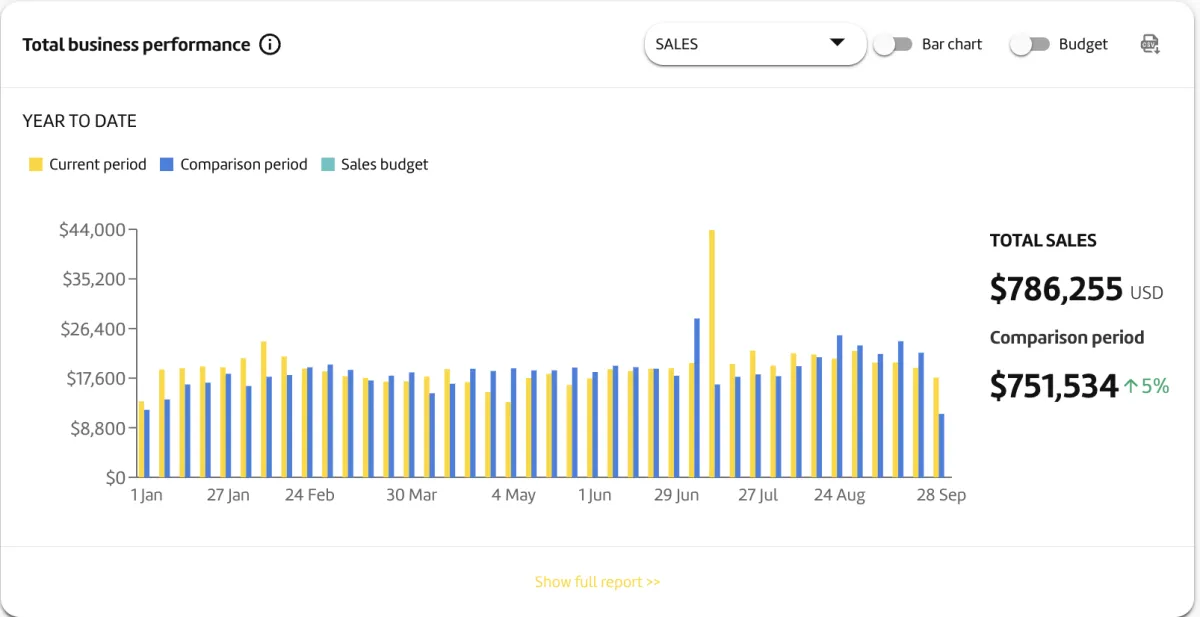1200x617 pixels.
Task: Click the caret arrow in the SALES selector
Action: (x=837, y=43)
